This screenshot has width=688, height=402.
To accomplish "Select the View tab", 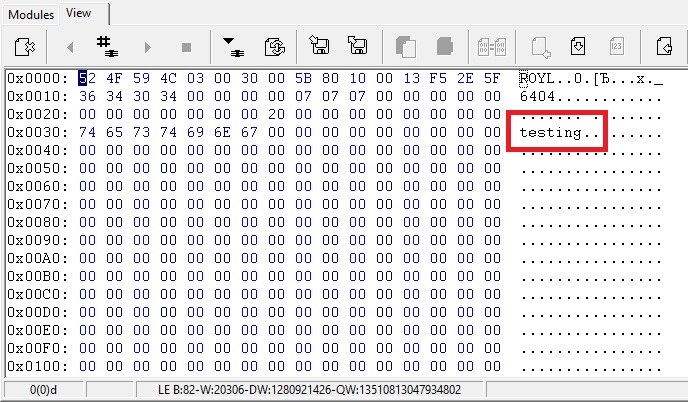I will coord(79,13).
